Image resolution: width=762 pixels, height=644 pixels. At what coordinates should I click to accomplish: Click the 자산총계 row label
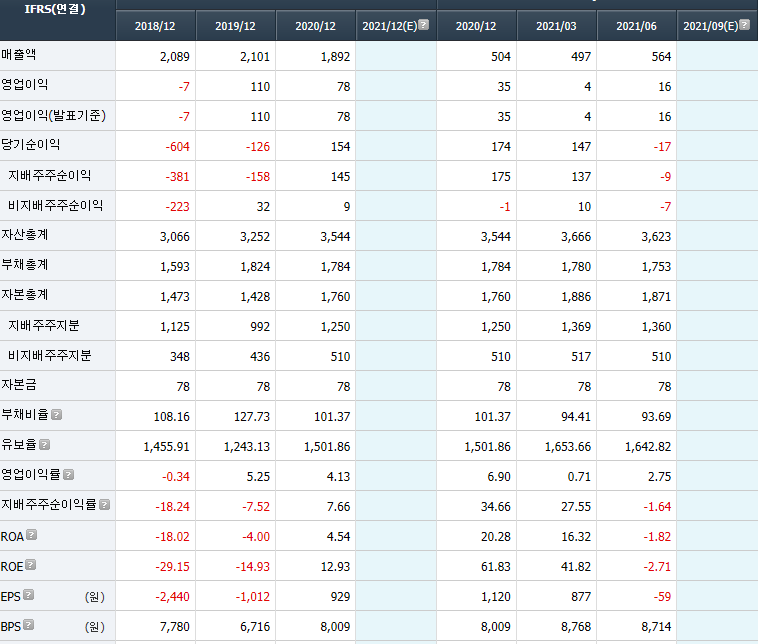click(25, 235)
